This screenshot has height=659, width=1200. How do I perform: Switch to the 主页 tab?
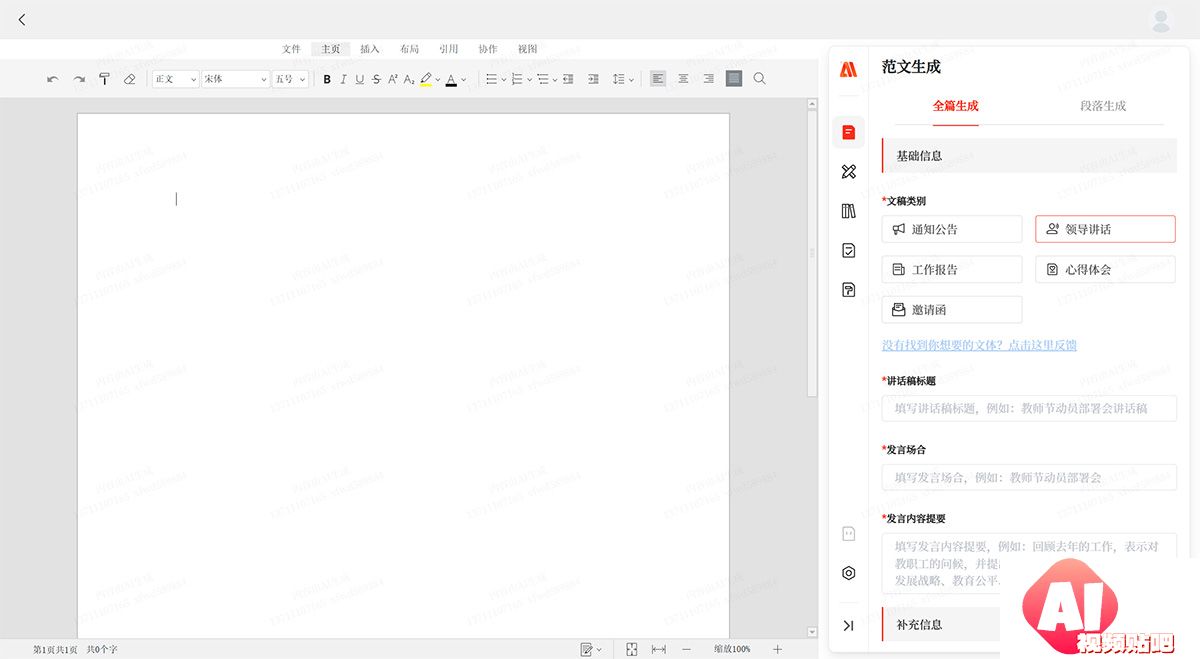tap(330, 49)
